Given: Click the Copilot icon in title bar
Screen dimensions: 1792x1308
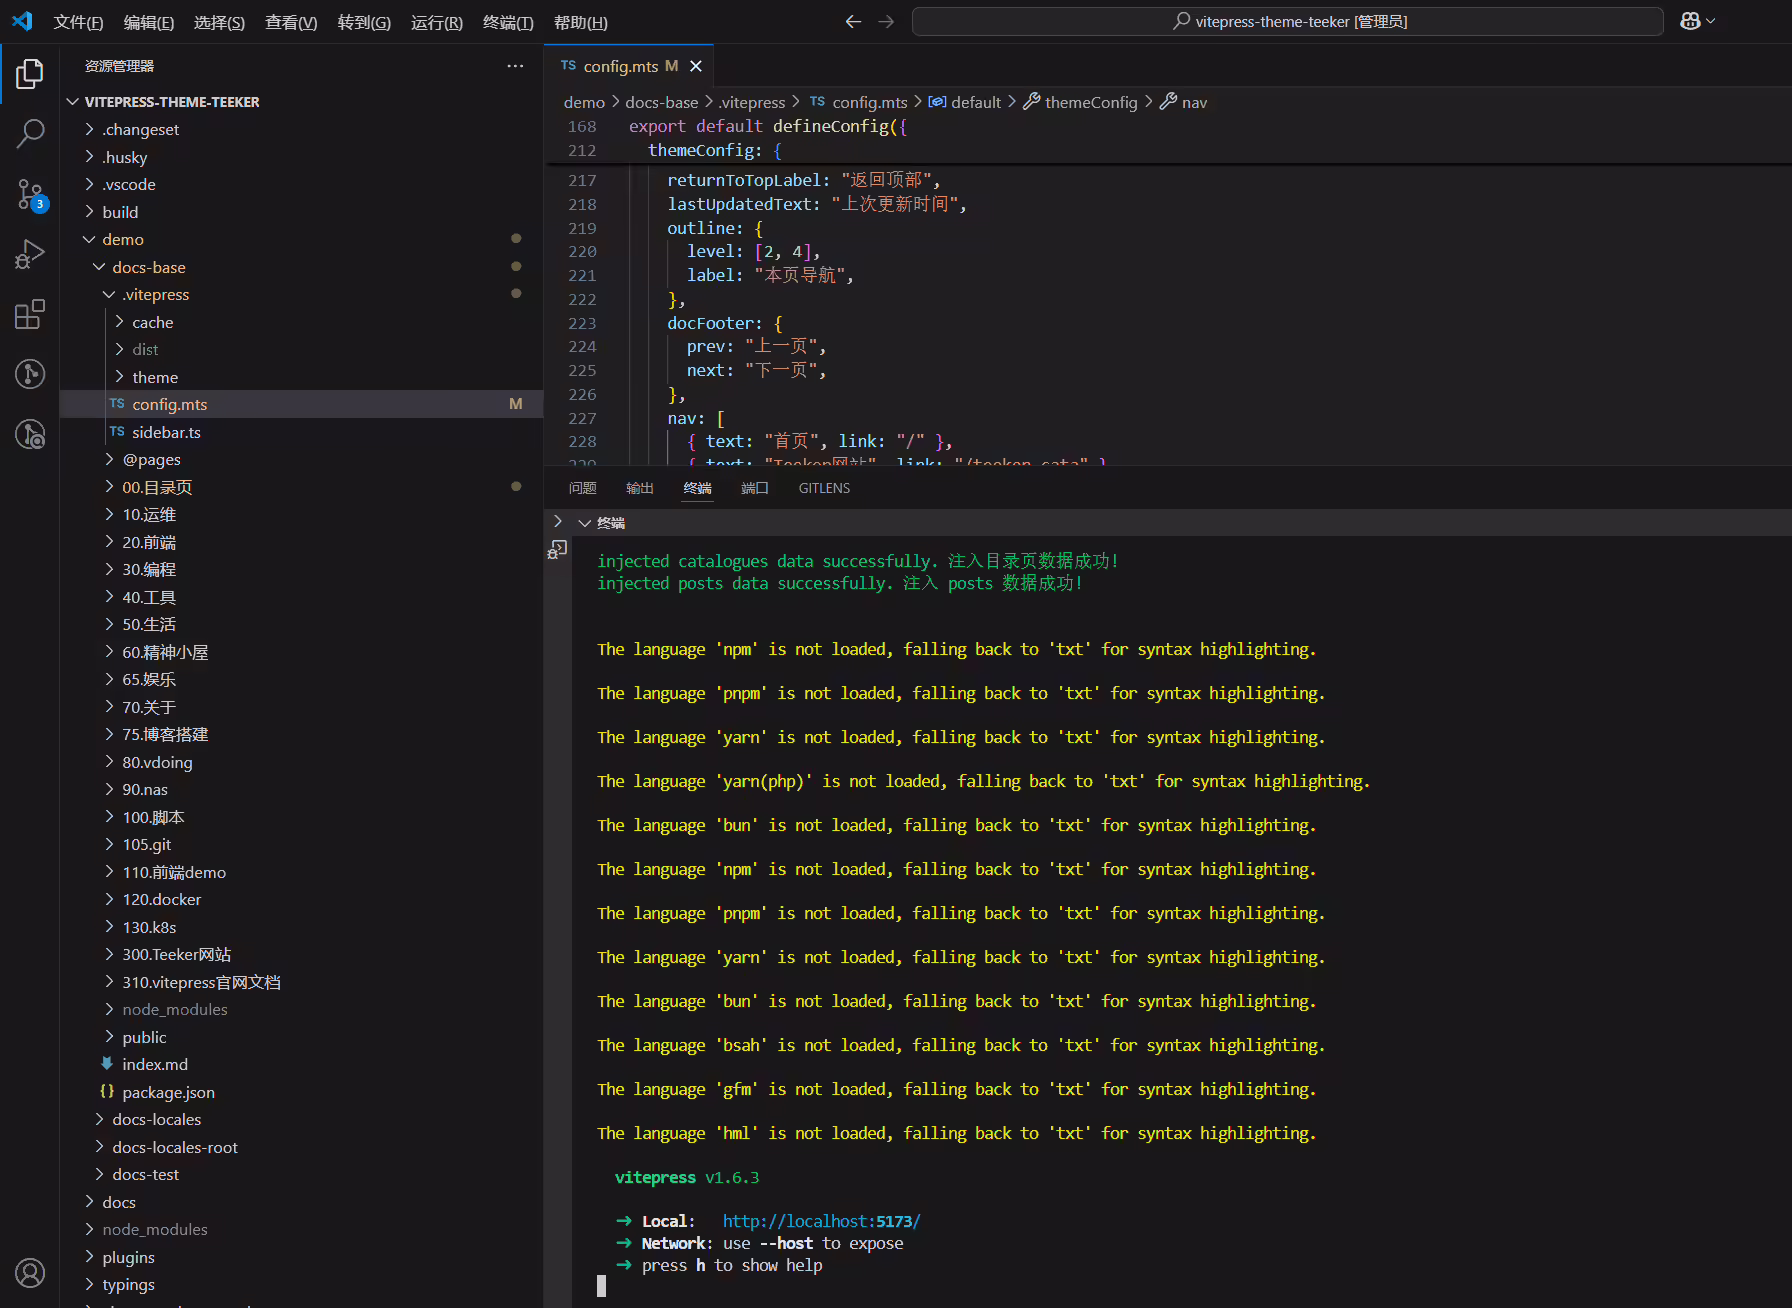Looking at the screenshot, I should 1690,21.
